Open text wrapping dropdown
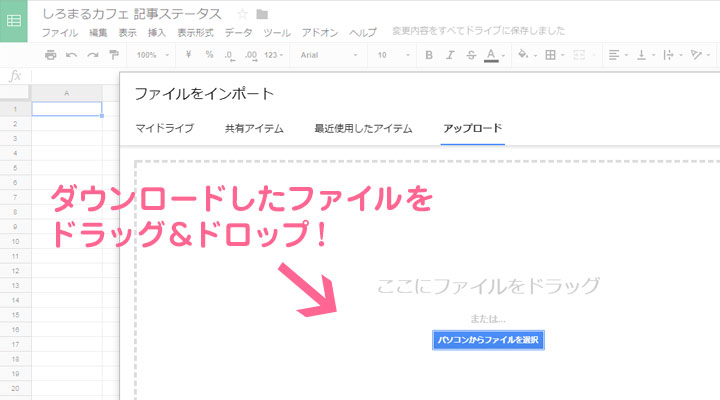 (x=672, y=55)
